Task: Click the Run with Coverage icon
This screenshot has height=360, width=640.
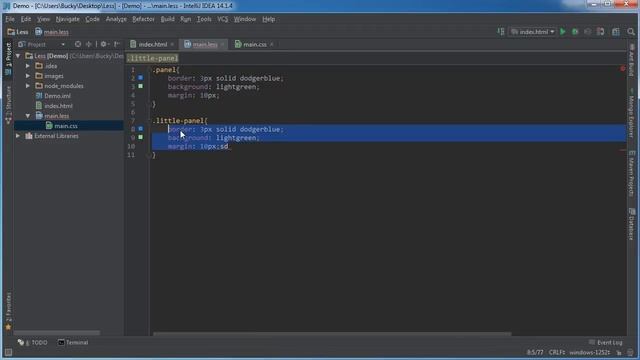Action: (x=587, y=32)
